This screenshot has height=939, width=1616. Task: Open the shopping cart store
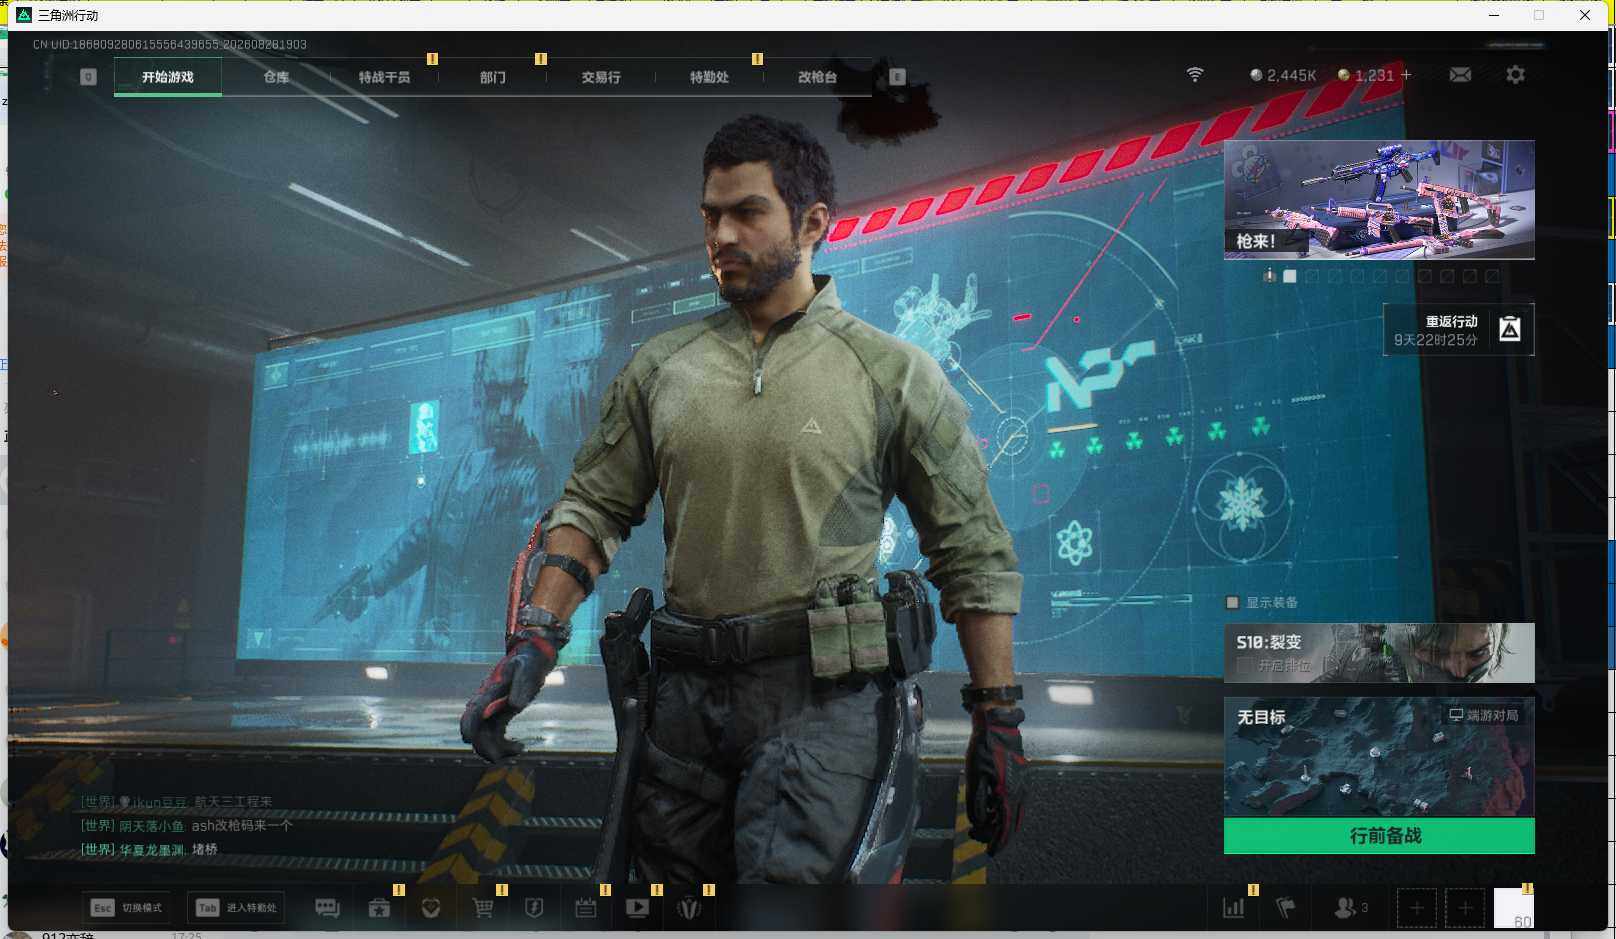click(x=483, y=908)
